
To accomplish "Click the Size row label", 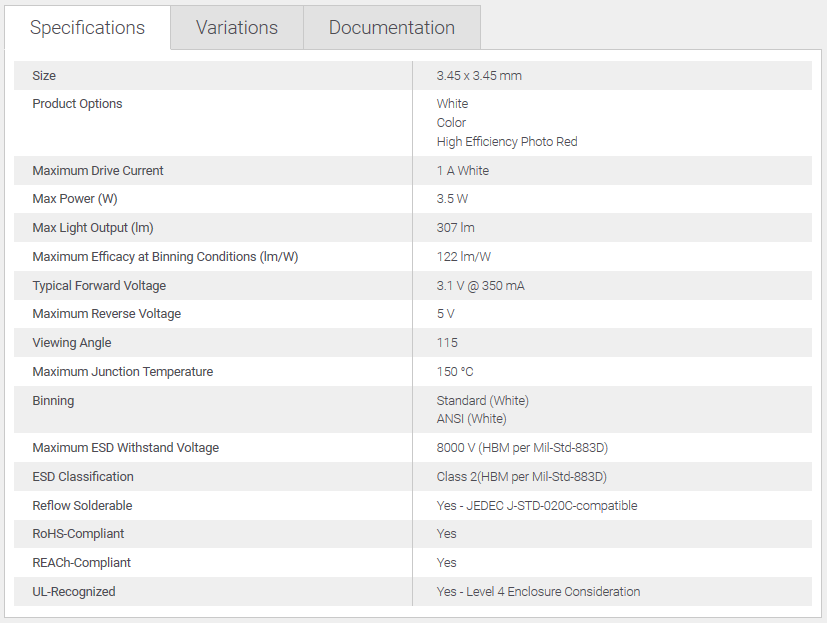I will pyautogui.click(x=44, y=76).
